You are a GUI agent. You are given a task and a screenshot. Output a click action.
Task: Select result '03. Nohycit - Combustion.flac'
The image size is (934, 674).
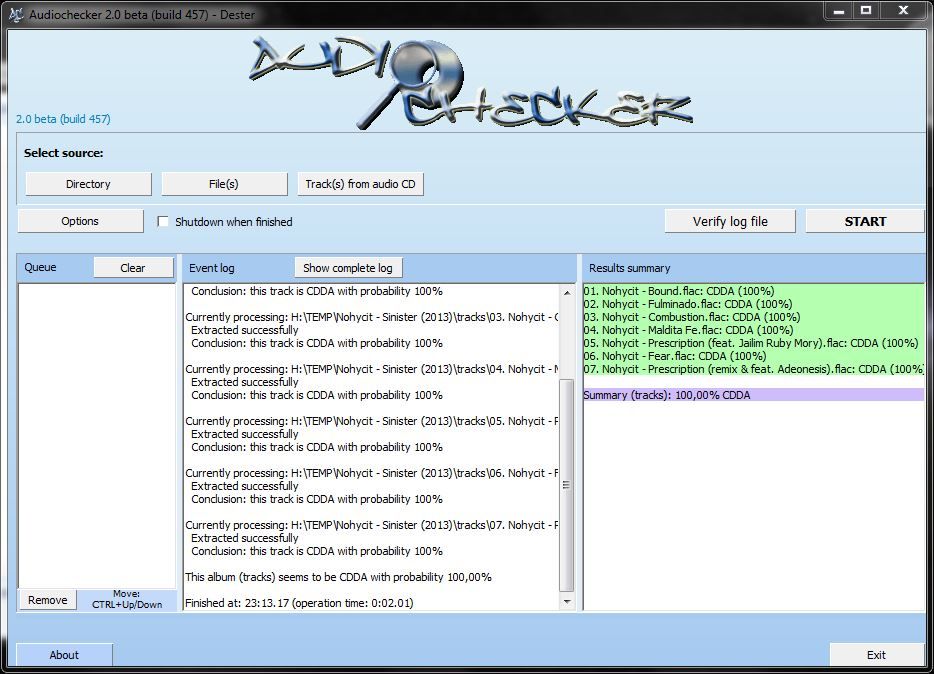[754, 317]
